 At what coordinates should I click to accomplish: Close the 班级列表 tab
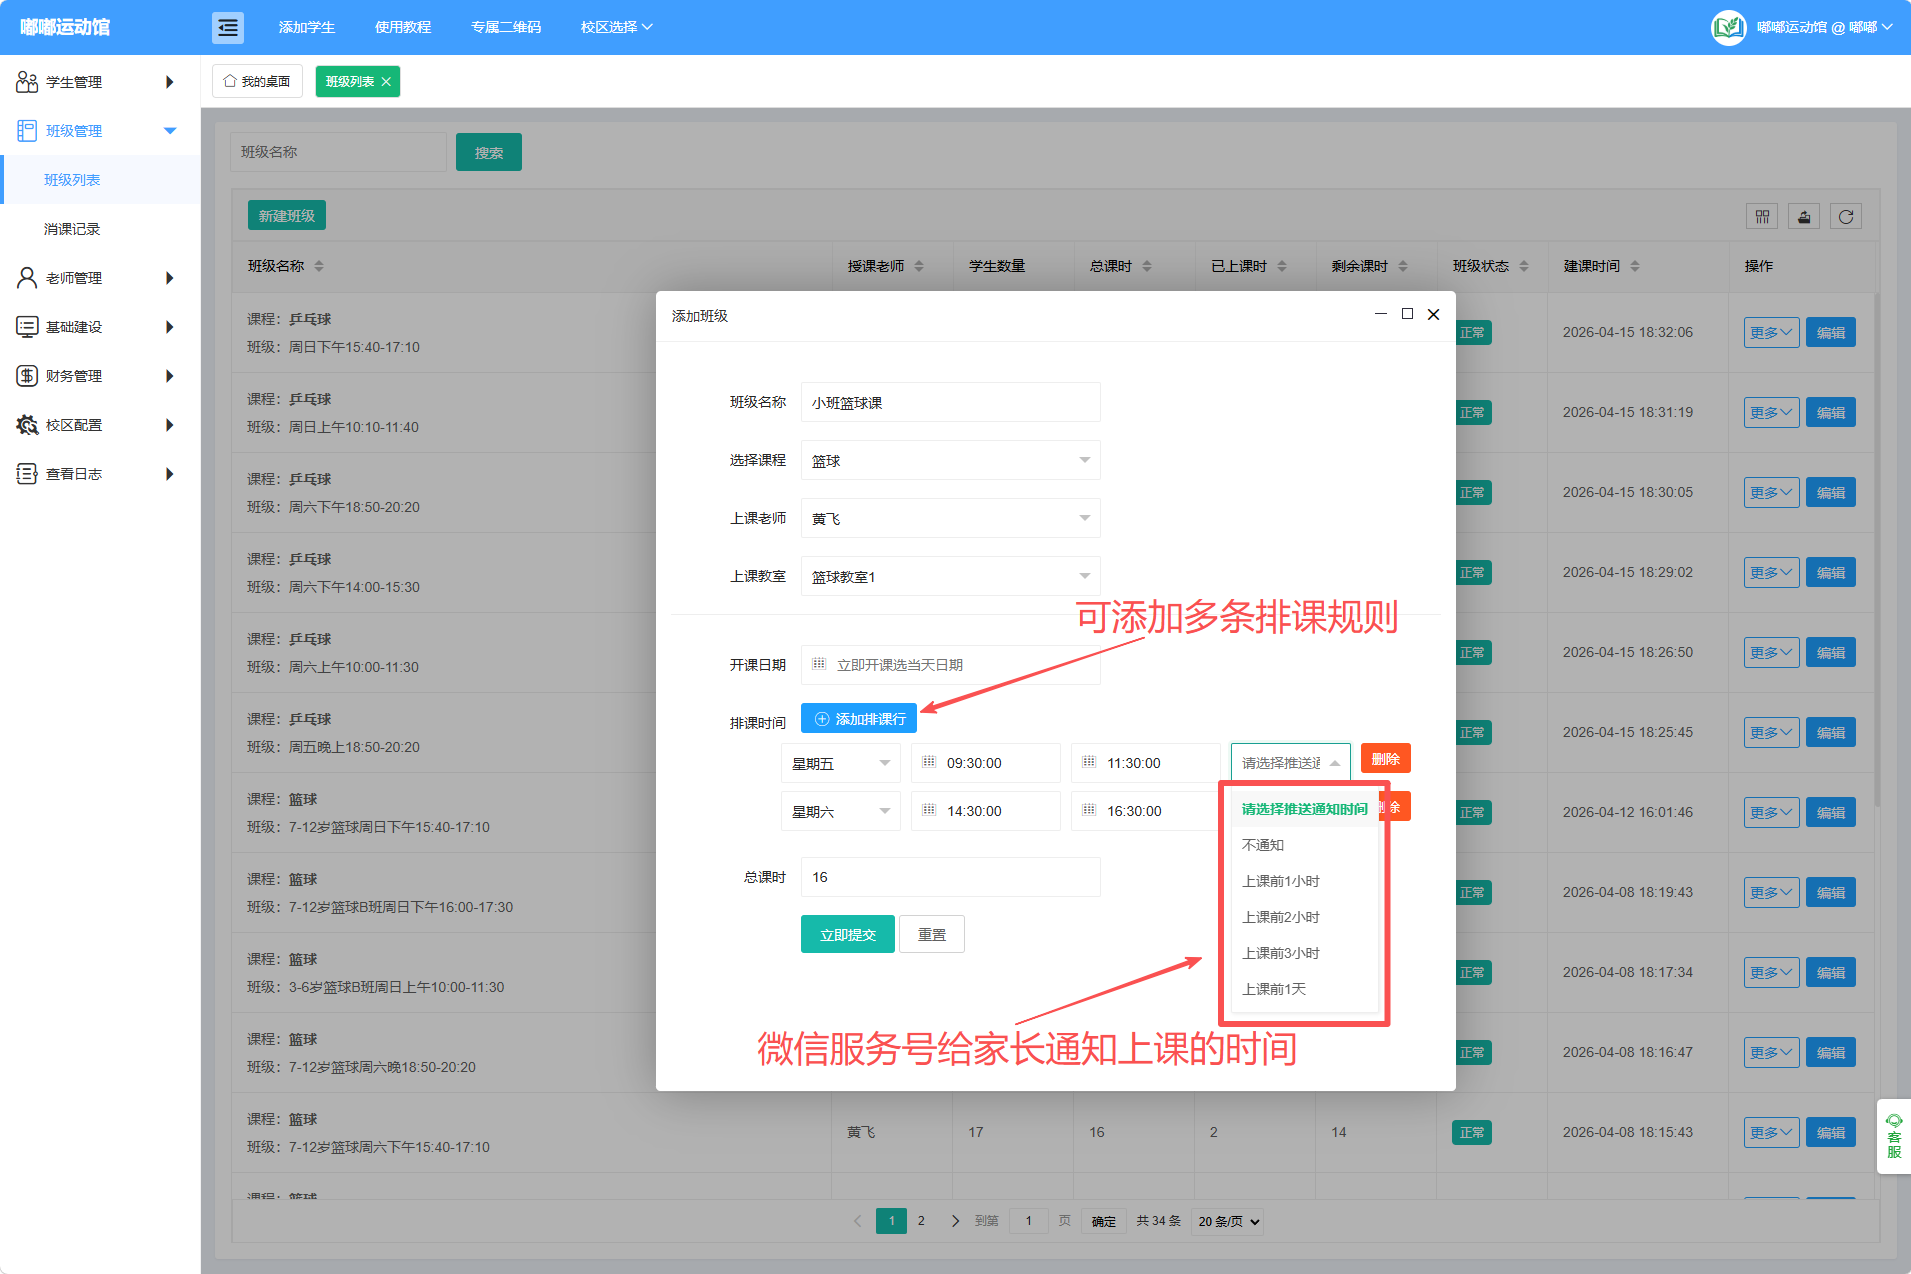click(386, 82)
